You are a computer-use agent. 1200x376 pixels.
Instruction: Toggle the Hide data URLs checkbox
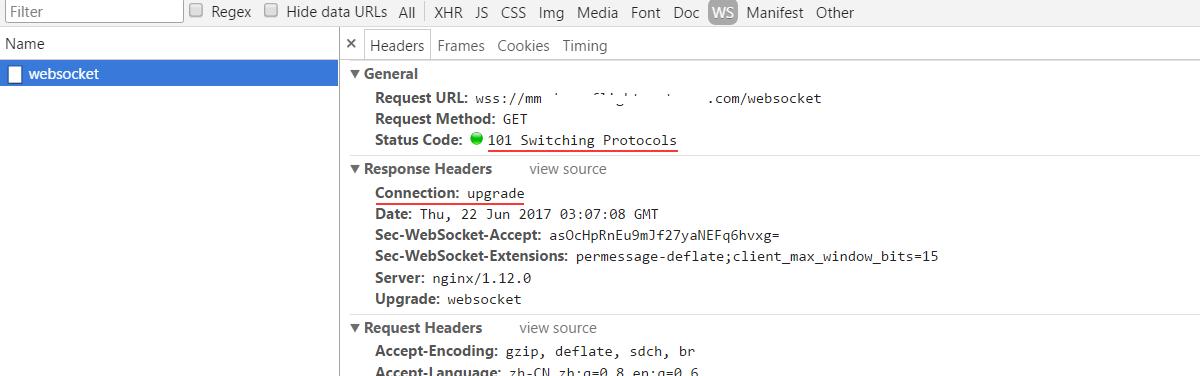272,11
